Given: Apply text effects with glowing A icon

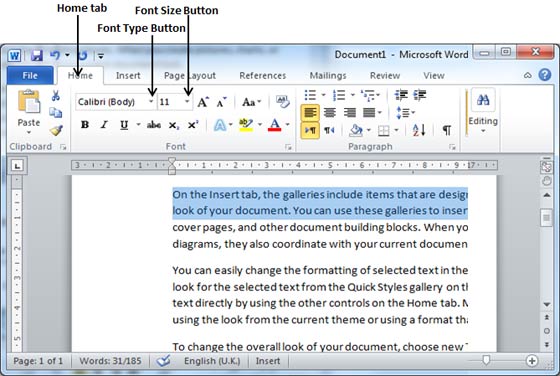Looking at the screenshot, I should [220, 125].
